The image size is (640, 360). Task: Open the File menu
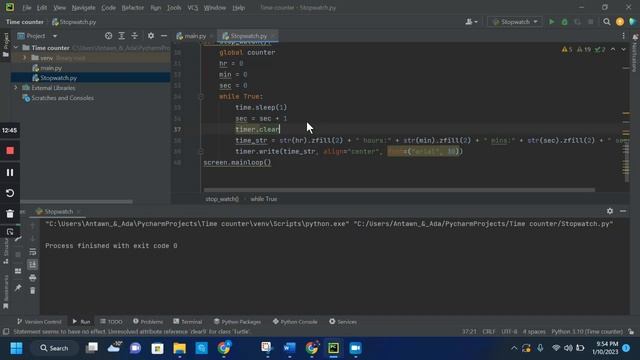click(27, 8)
